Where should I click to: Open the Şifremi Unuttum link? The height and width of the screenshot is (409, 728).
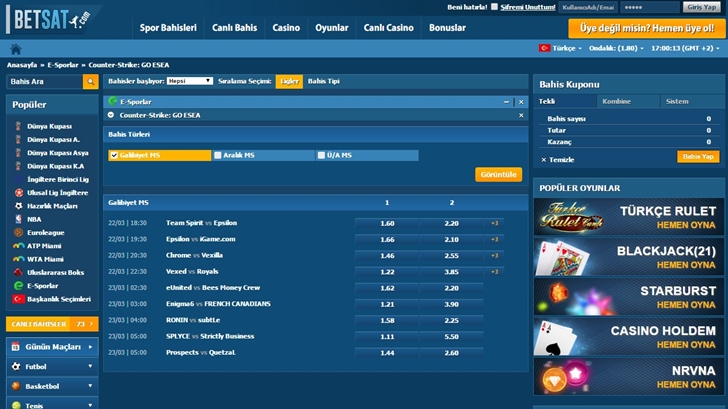tap(528, 7)
